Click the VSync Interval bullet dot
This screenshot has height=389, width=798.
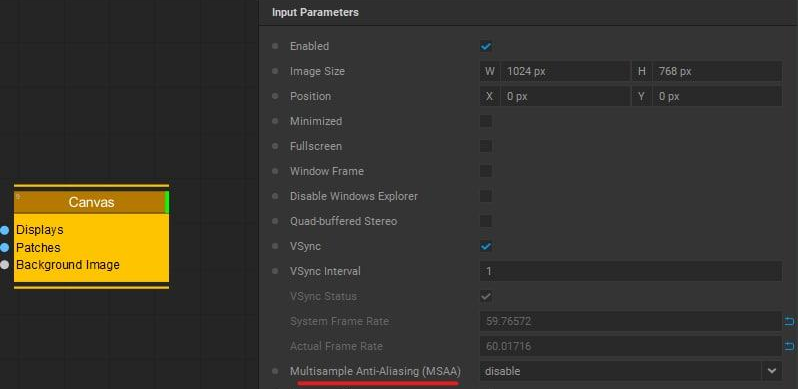(275, 271)
